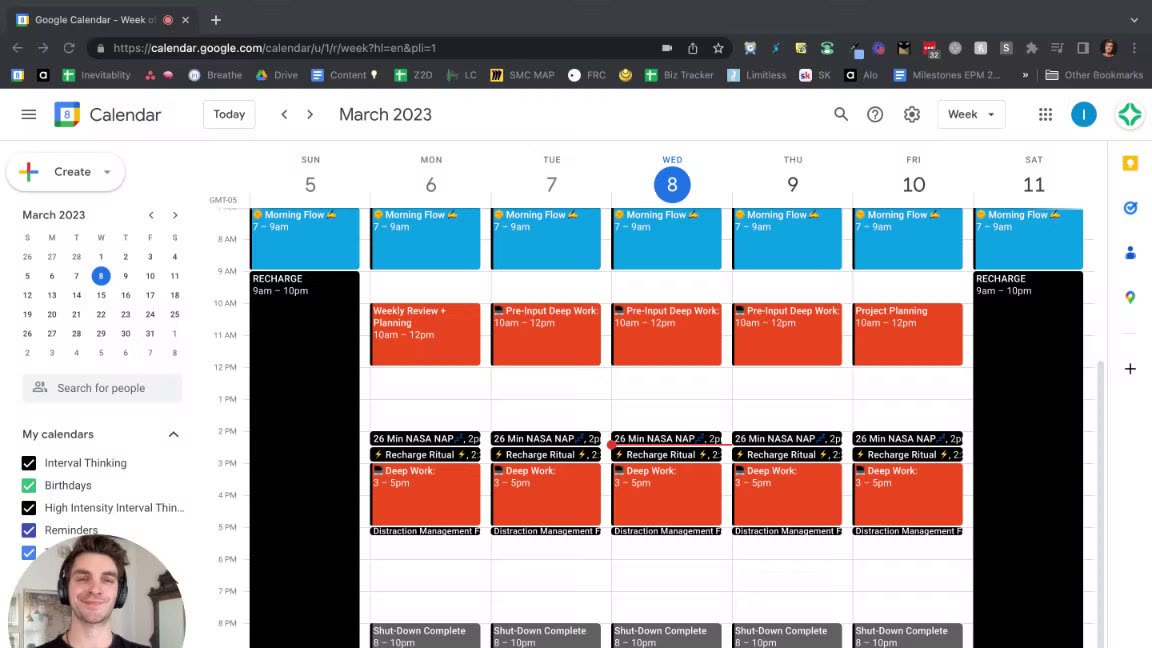Open the Milestones EPM bookmark
1152x648 pixels.
[x=947, y=75]
